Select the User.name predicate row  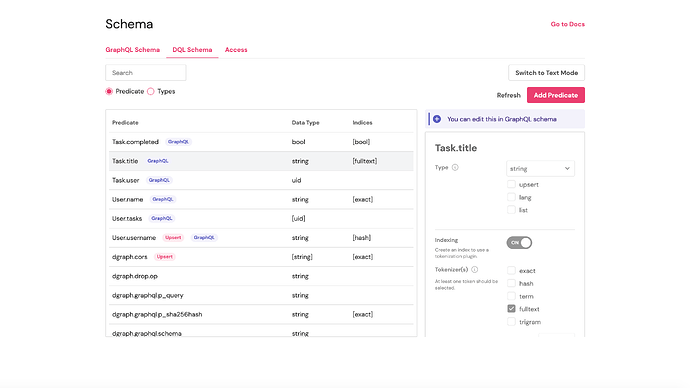coord(261,199)
